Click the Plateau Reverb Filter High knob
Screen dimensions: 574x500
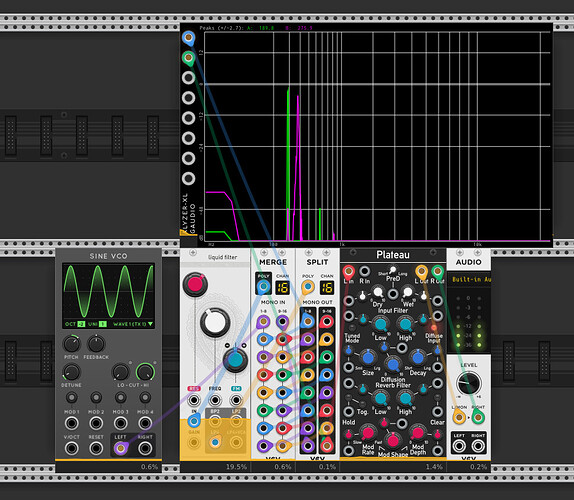[x=405, y=398]
